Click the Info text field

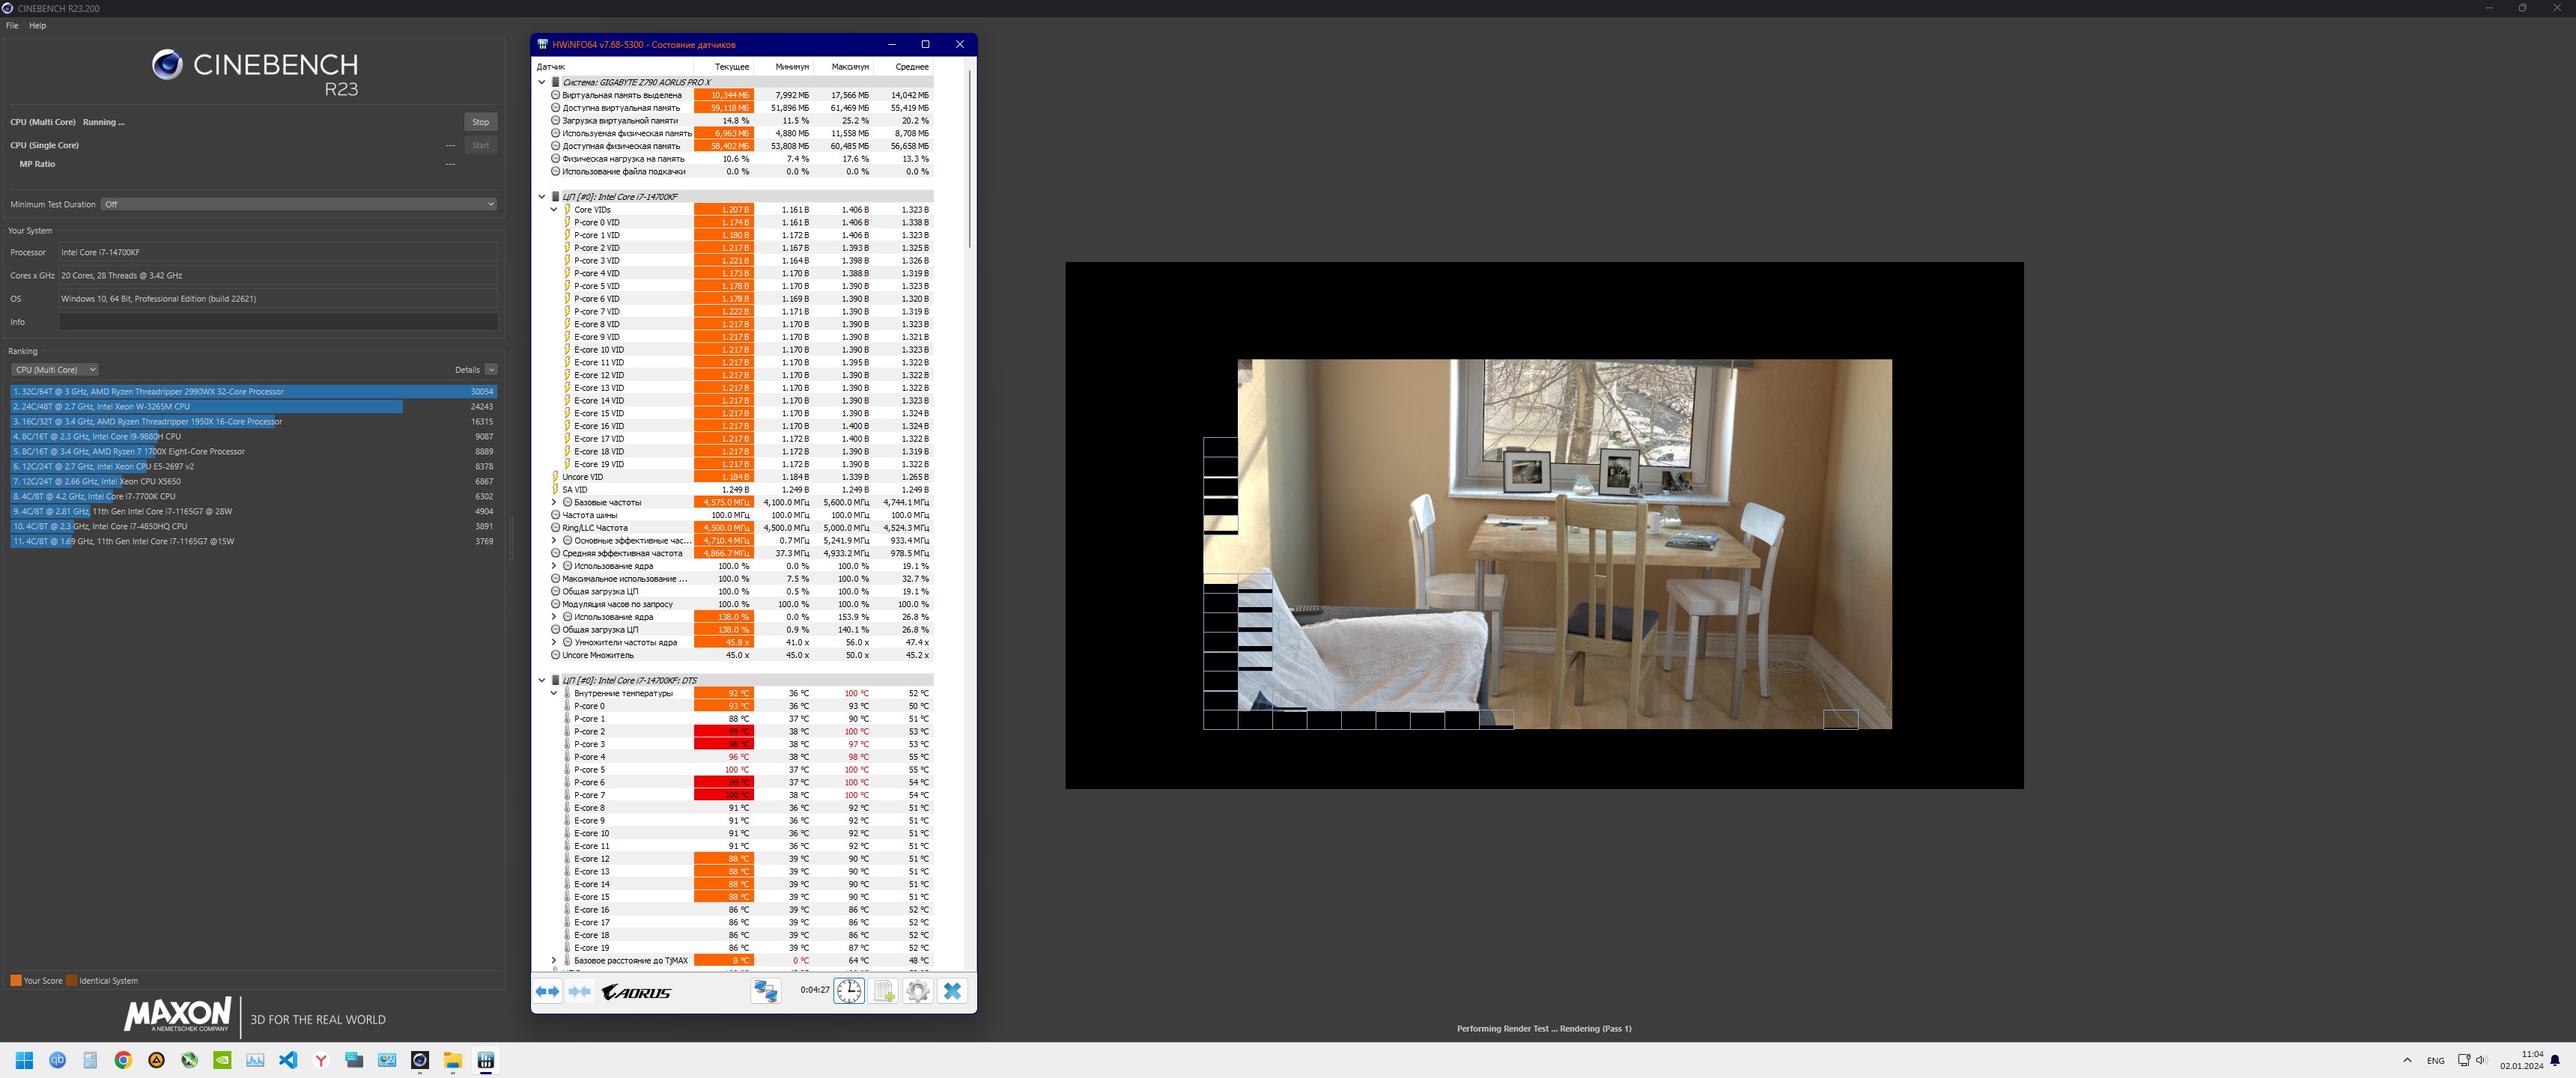point(278,322)
